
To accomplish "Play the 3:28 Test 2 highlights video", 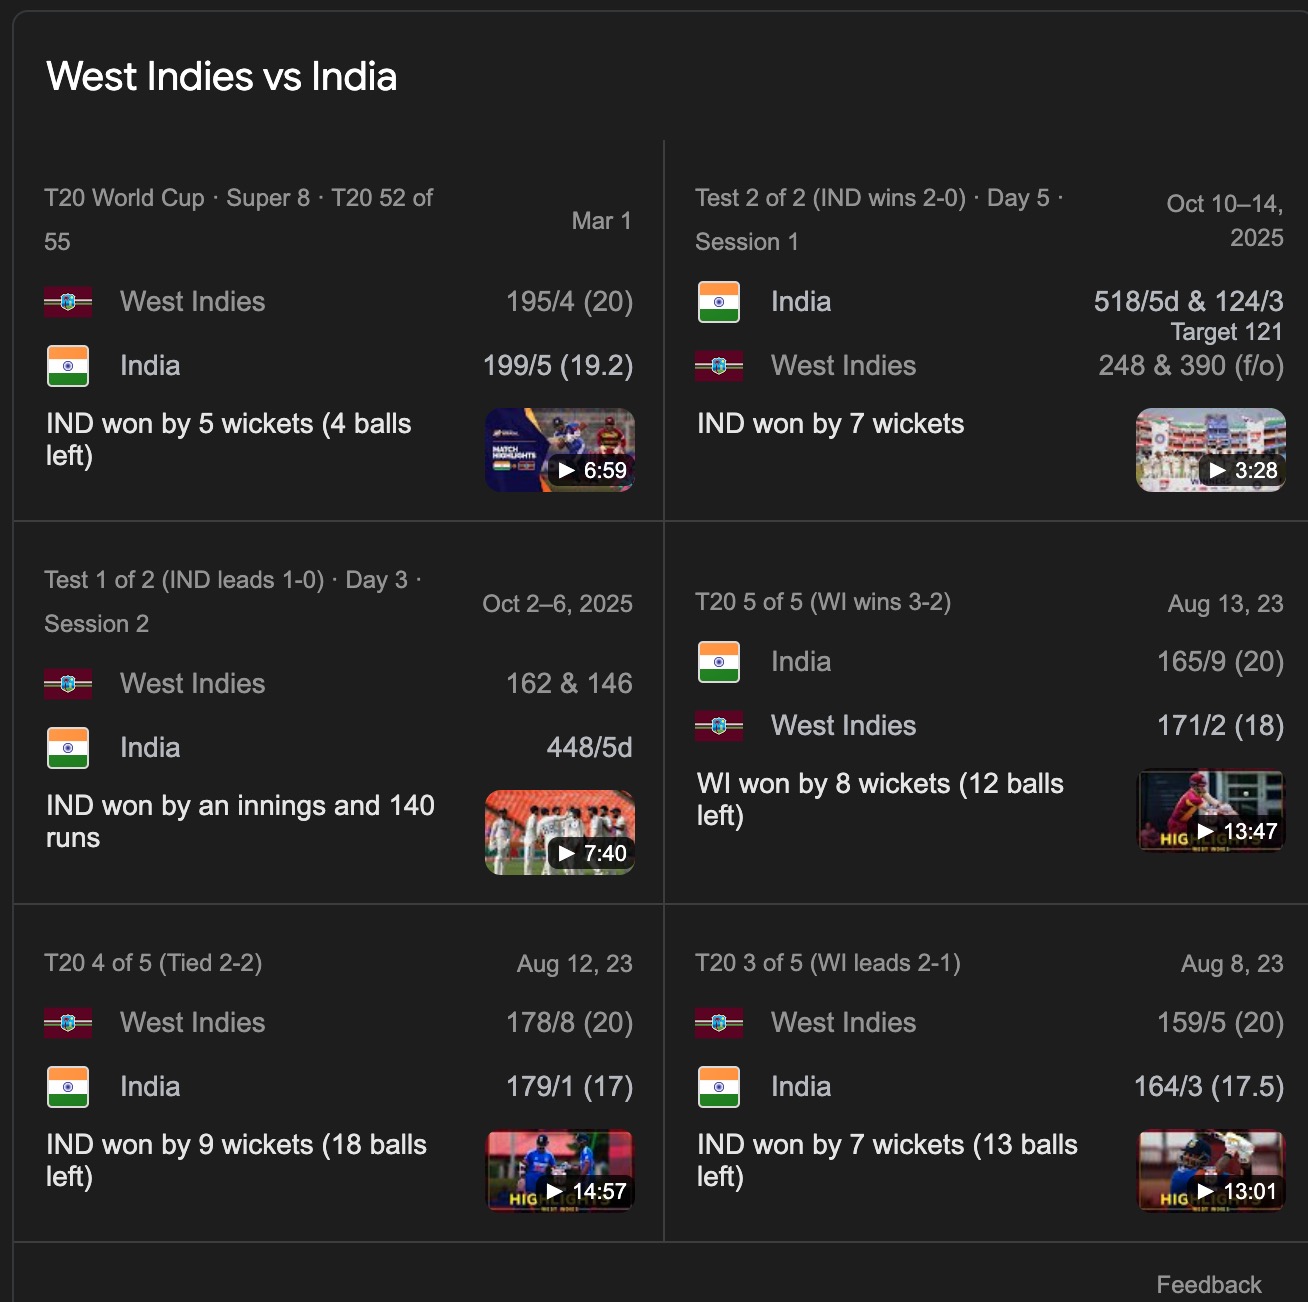I will (1211, 450).
